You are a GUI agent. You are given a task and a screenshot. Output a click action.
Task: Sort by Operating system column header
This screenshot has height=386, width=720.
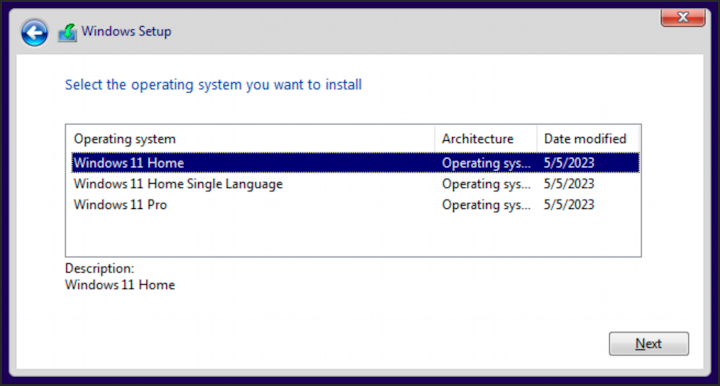[x=252, y=139]
